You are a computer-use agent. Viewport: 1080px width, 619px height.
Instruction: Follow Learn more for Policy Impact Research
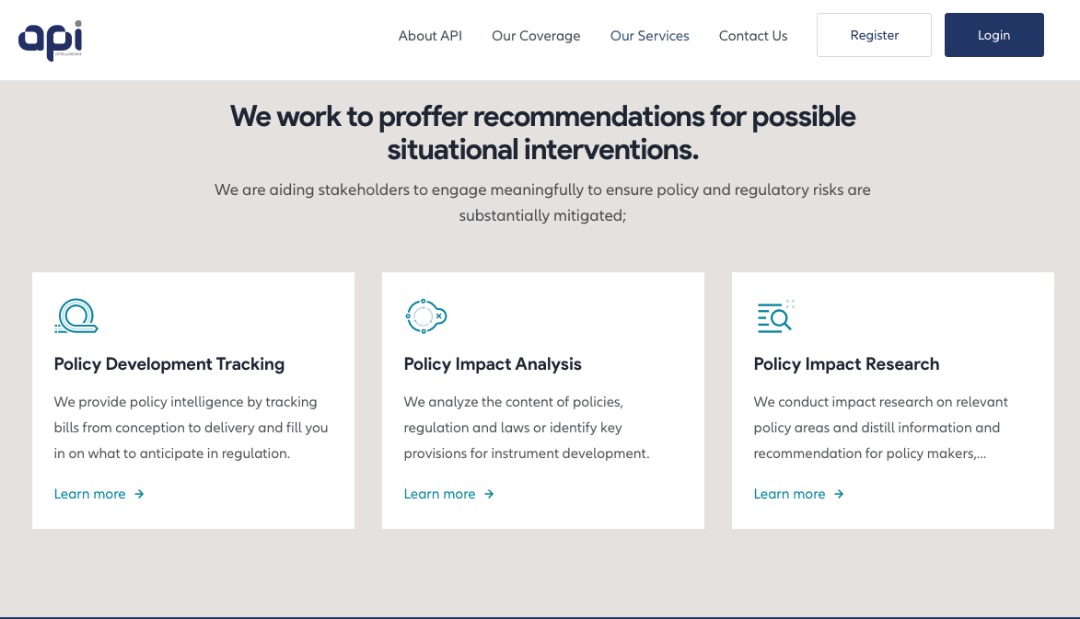(790, 494)
